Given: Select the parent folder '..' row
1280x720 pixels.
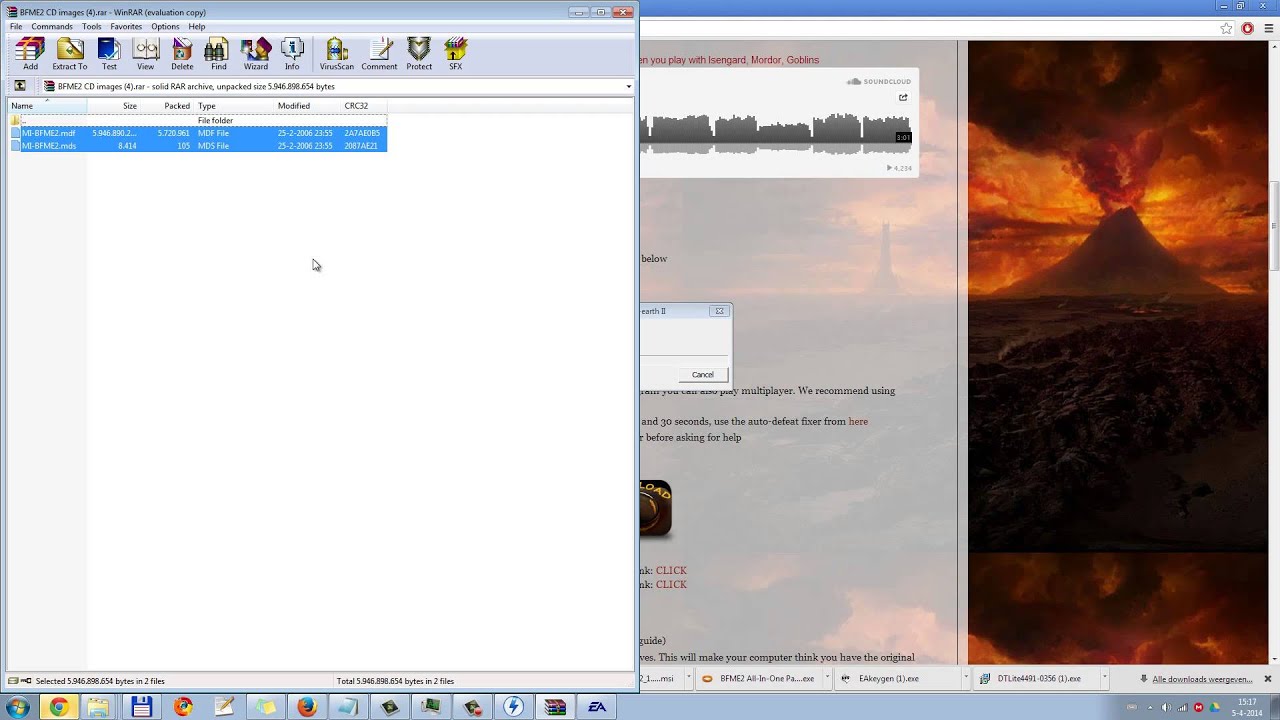Looking at the screenshot, I should (197, 120).
